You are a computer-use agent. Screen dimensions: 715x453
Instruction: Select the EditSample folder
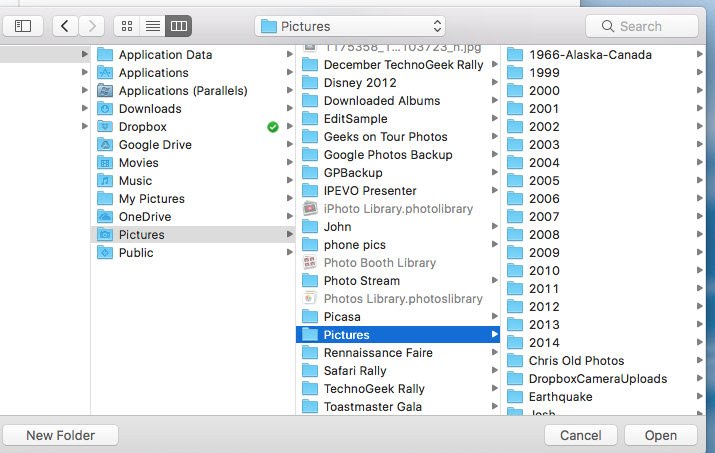pos(398,119)
